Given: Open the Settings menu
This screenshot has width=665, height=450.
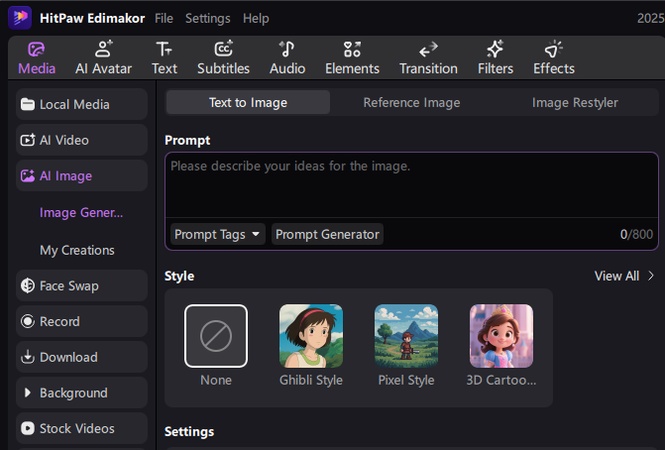Looking at the screenshot, I should tap(207, 18).
